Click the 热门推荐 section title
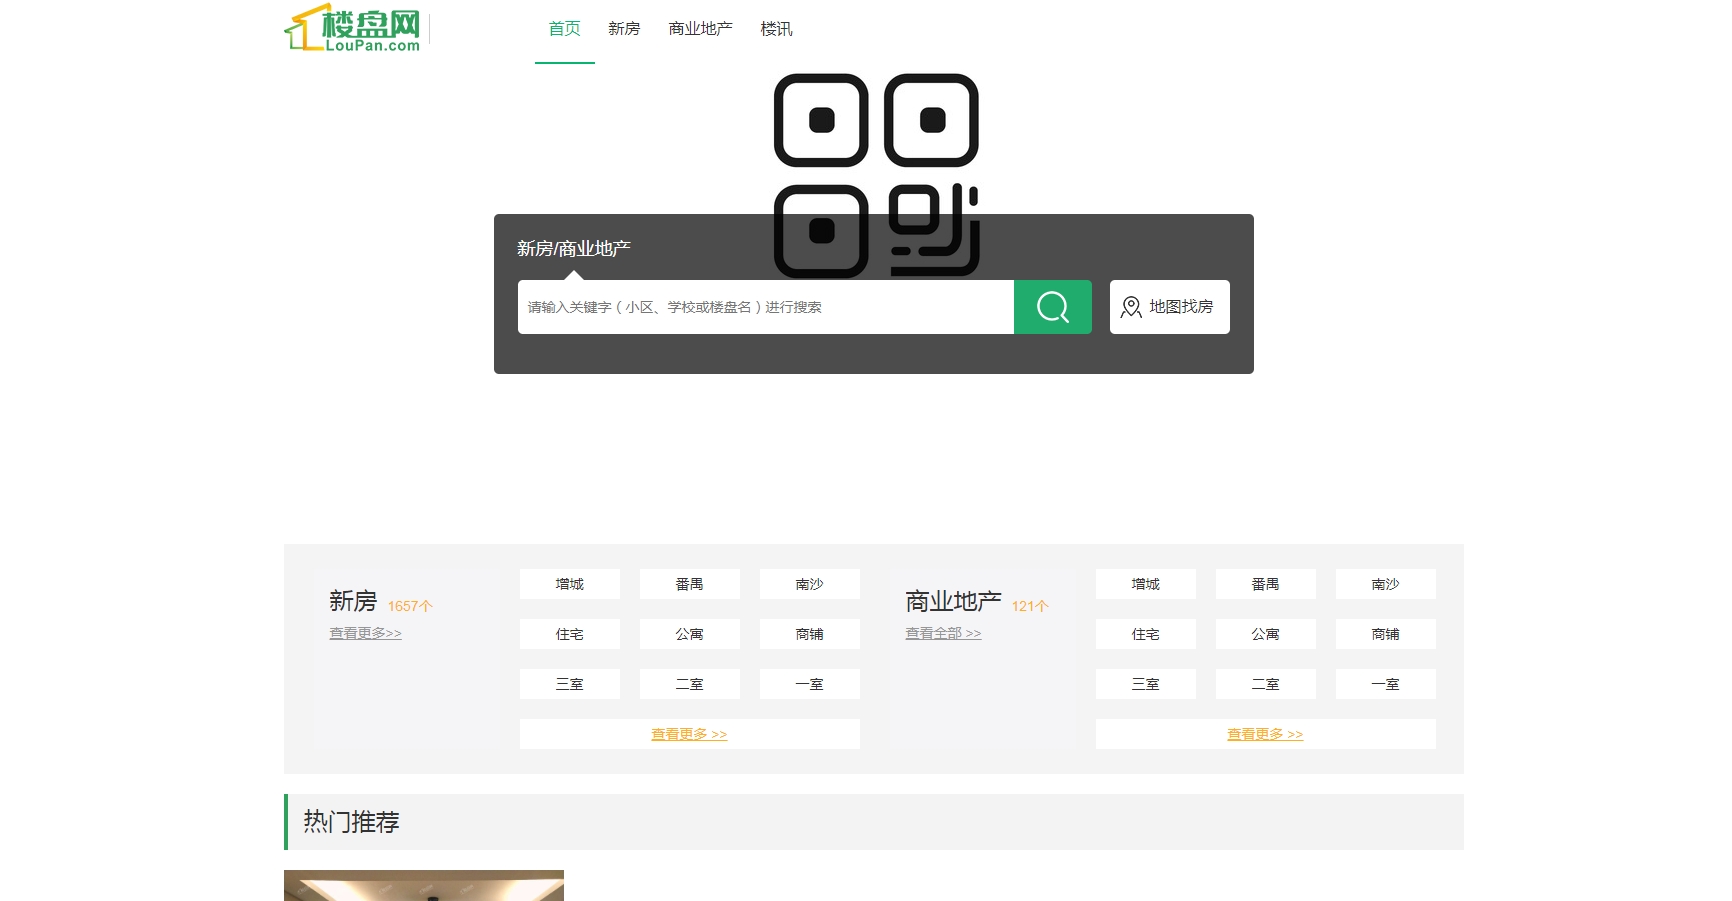The width and height of the screenshot is (1732, 901). [x=352, y=822]
